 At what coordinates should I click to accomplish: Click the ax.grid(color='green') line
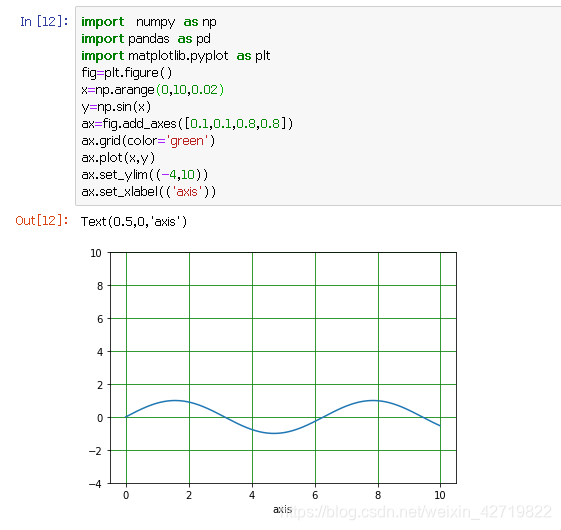(x=148, y=141)
